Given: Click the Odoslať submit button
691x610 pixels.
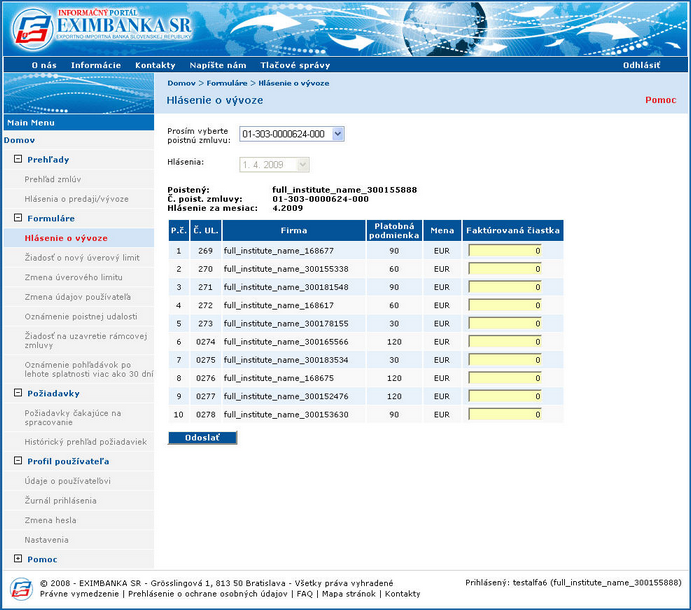Looking at the screenshot, I should pyautogui.click(x=202, y=438).
